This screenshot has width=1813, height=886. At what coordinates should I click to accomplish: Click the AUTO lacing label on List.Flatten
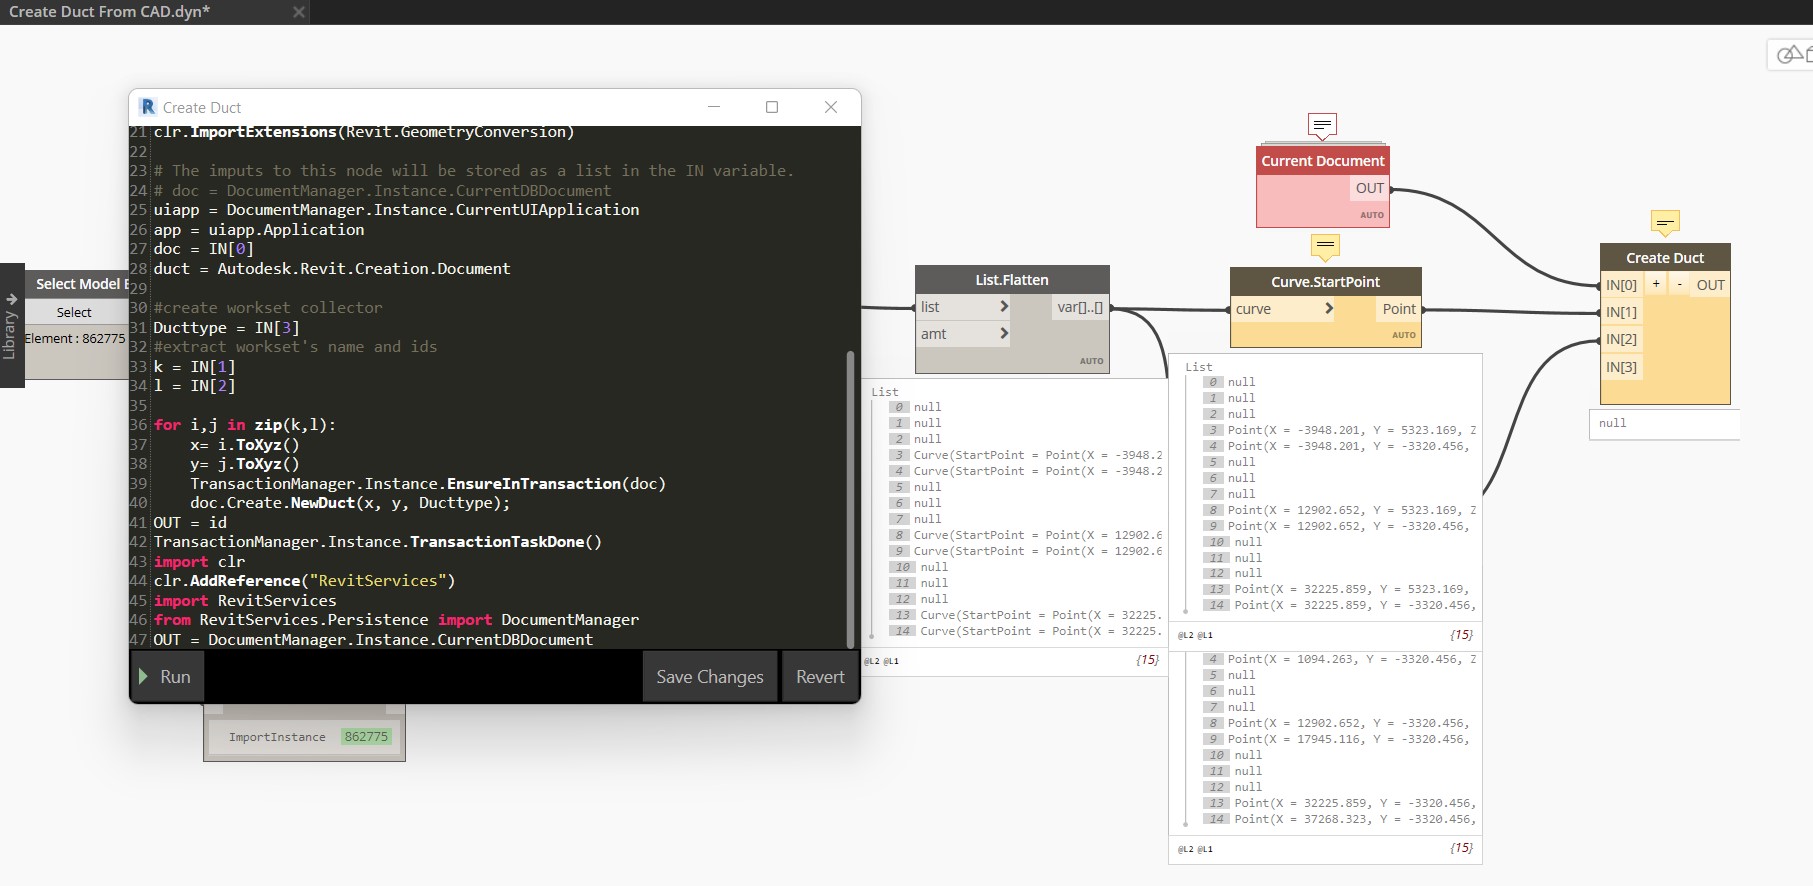1091,361
